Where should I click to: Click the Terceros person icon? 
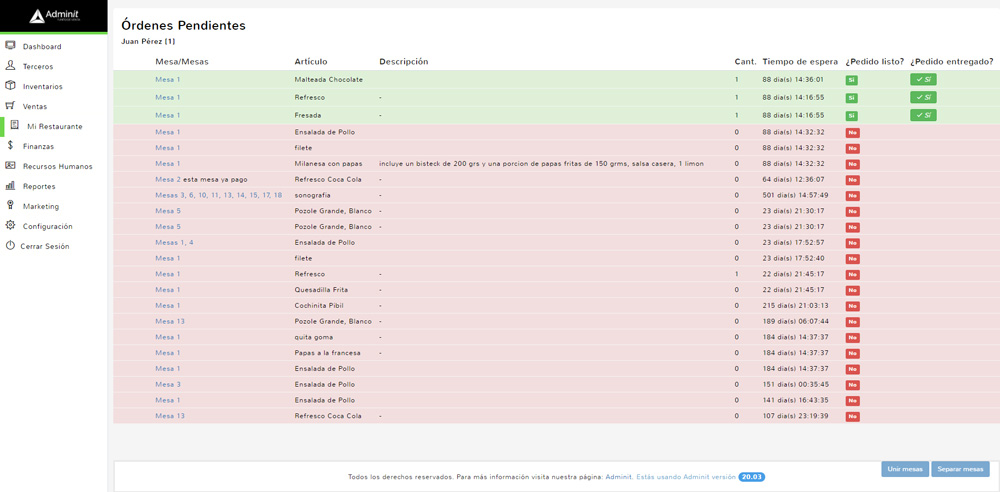pyautogui.click(x=11, y=66)
